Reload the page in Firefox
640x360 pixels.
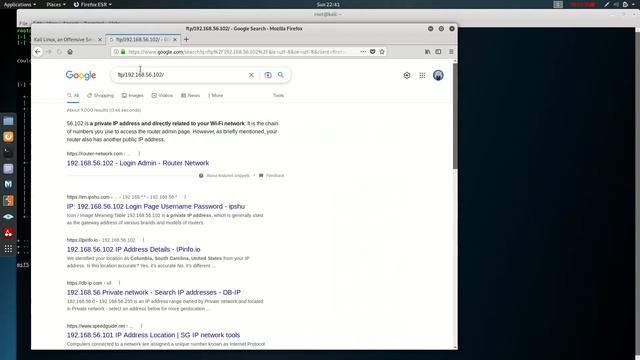point(60,52)
